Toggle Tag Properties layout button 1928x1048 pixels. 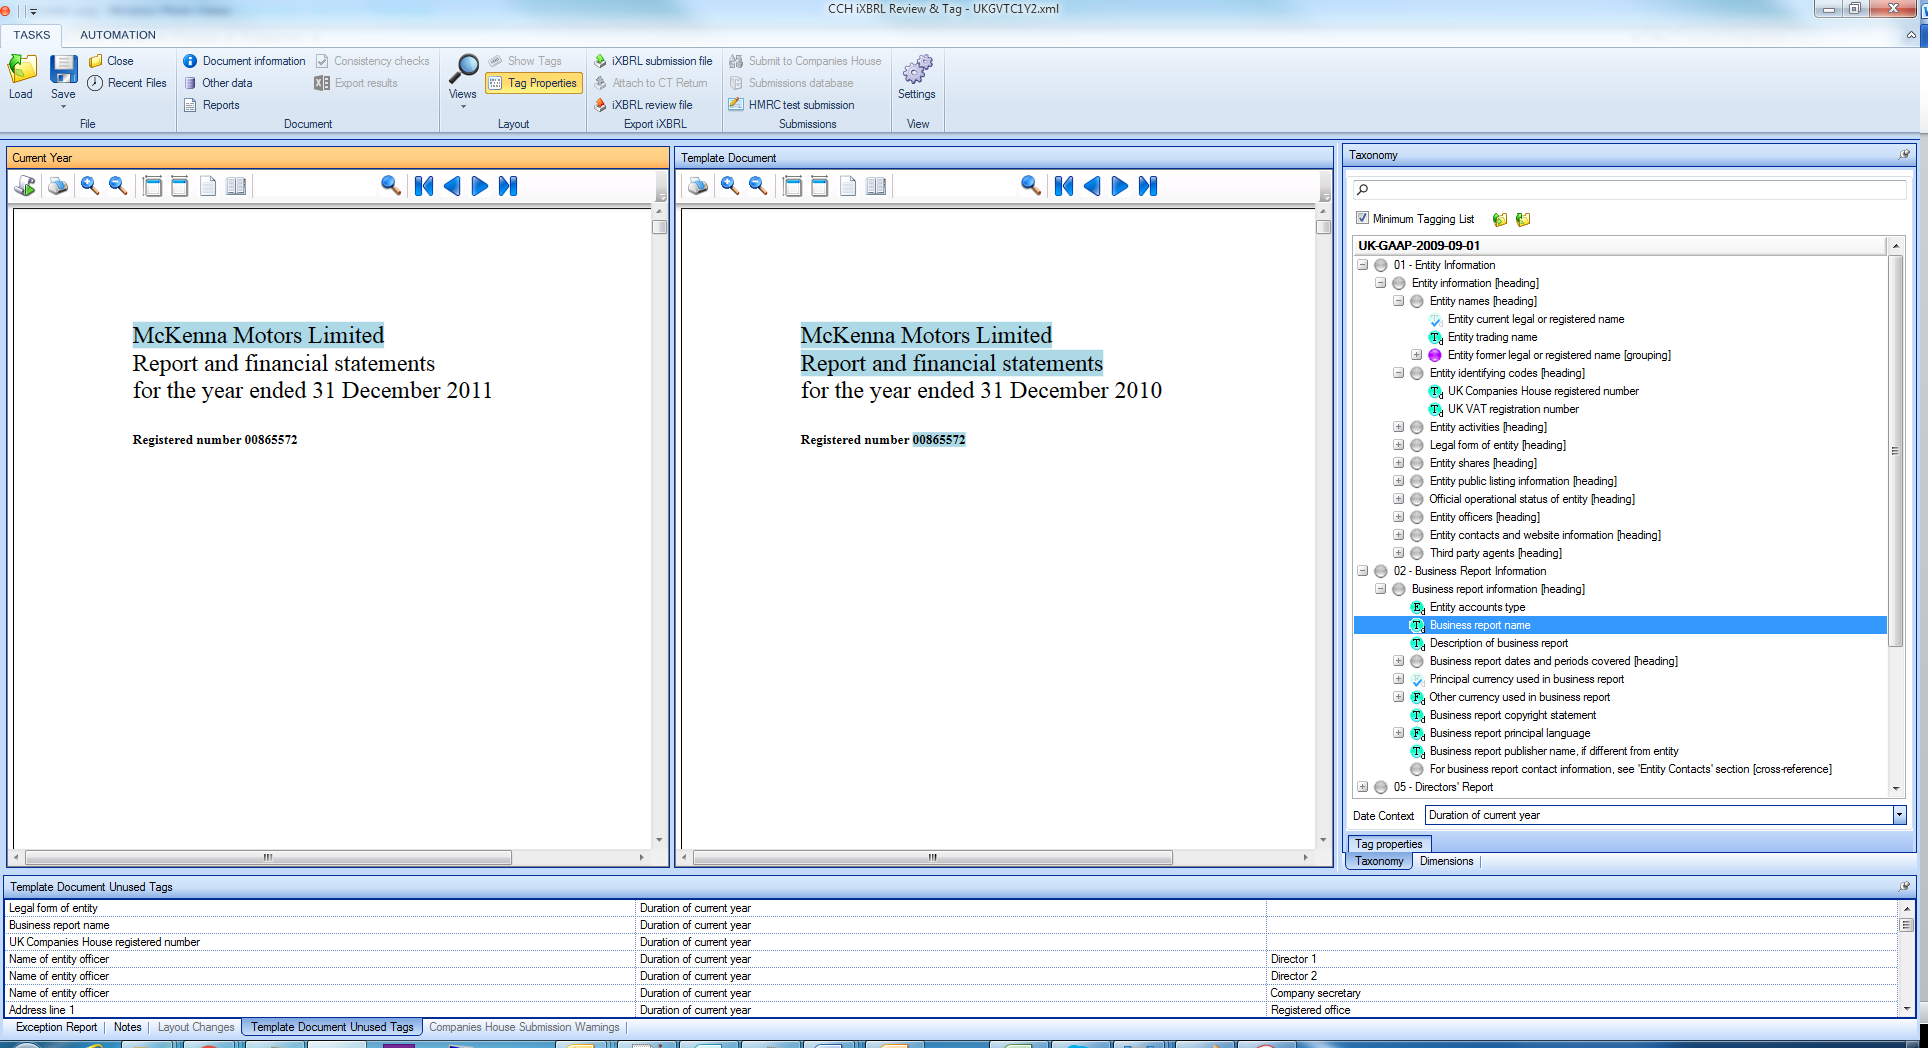pyautogui.click(x=534, y=83)
